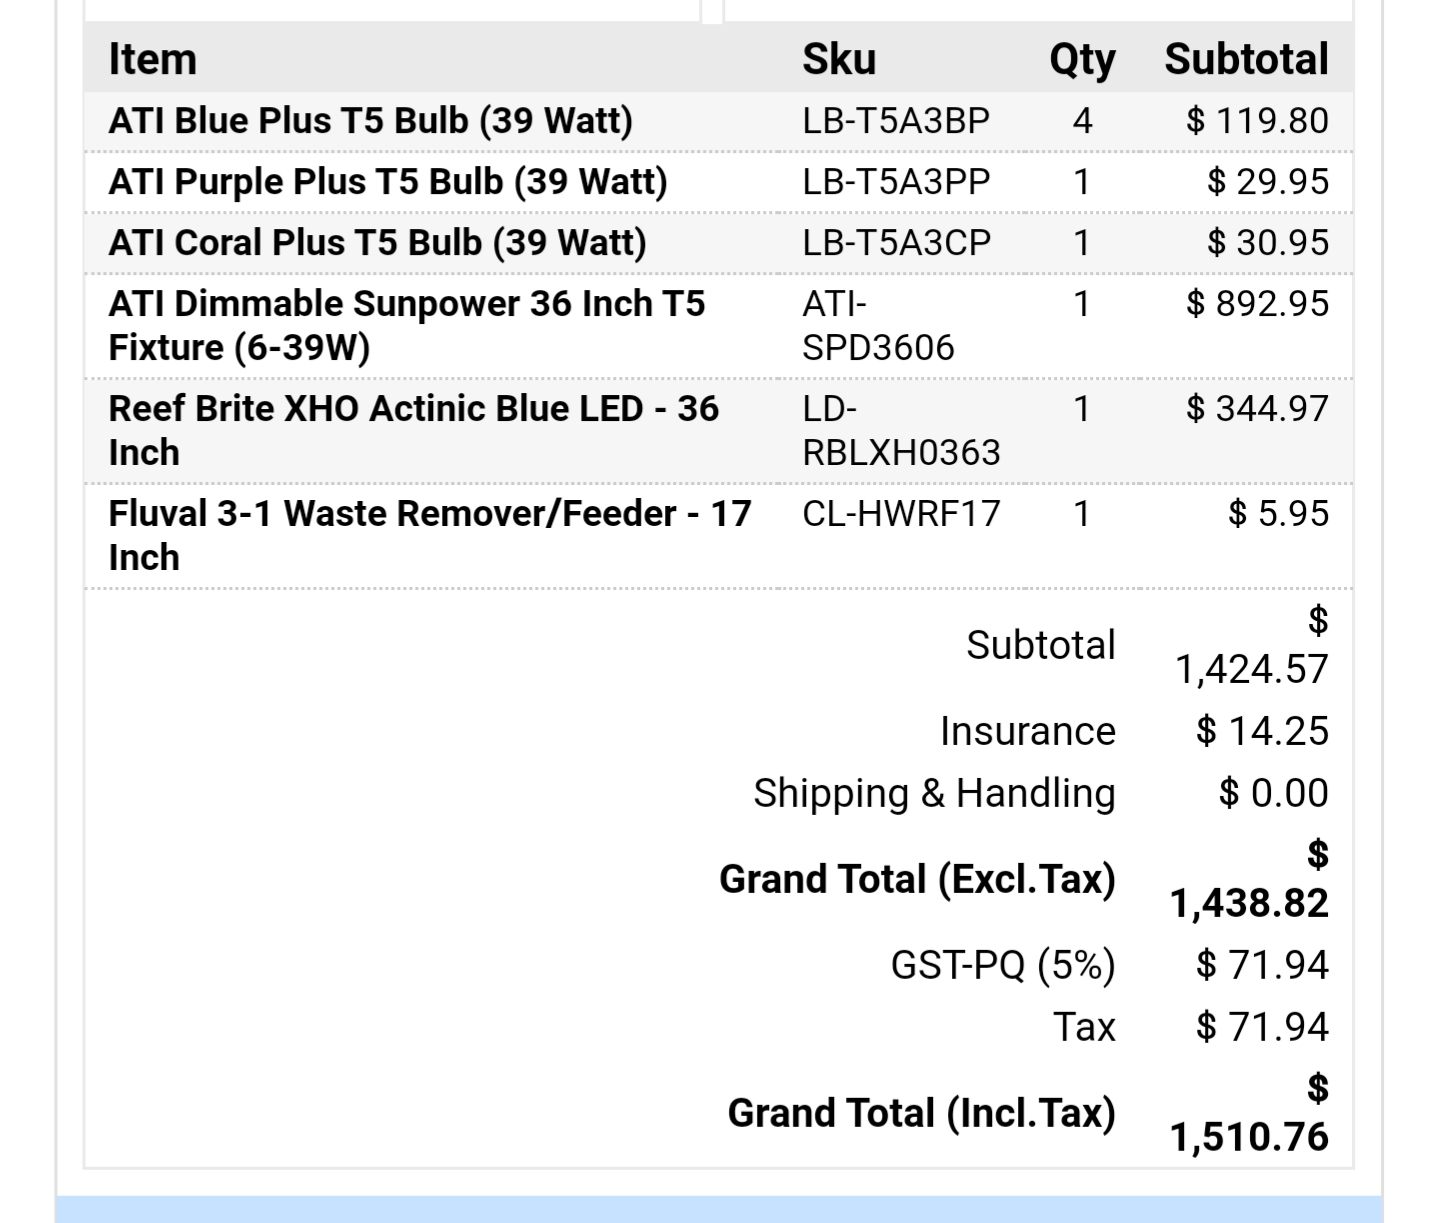1438x1223 pixels.
Task: Click the quantity 4 for Blue Plus bulbs
Action: tap(1081, 121)
